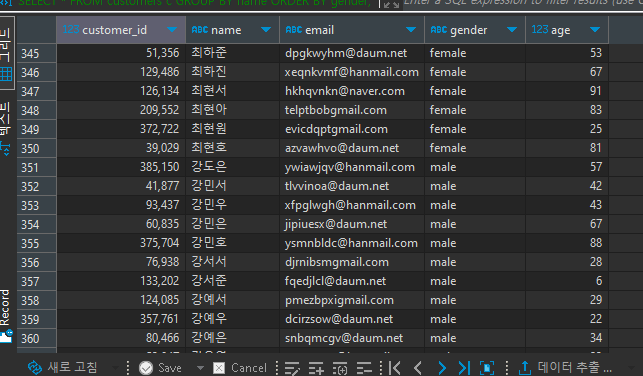Viewport: 643px width, 376px height.
Task: Open the gender column filter dropdown
Action: 511,30
